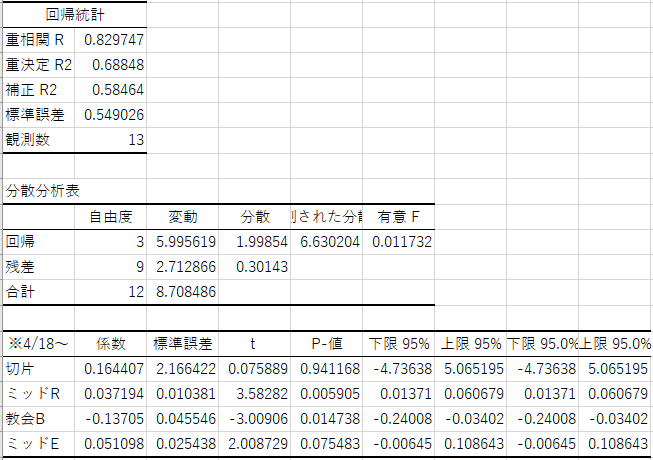Click 標準誤差 label in the 回帰統計 block

[38, 115]
